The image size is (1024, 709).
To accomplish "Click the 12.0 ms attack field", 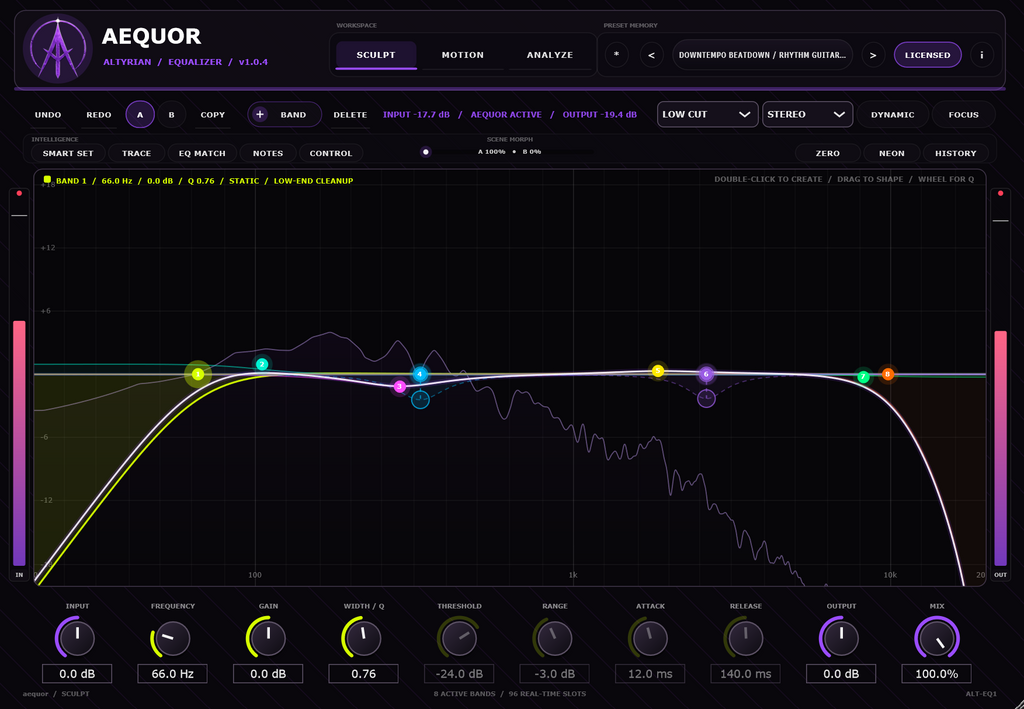I will pos(650,674).
